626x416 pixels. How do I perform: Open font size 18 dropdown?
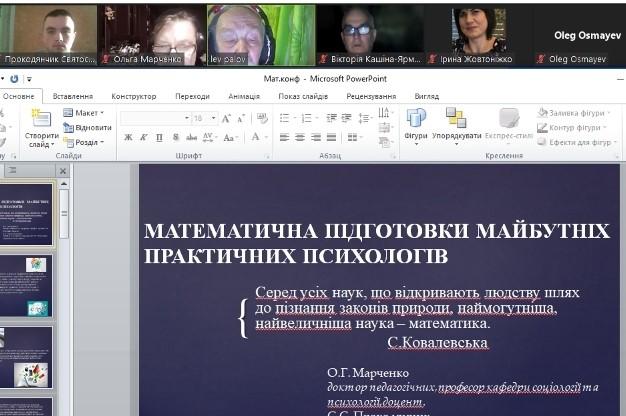[x=214, y=118]
